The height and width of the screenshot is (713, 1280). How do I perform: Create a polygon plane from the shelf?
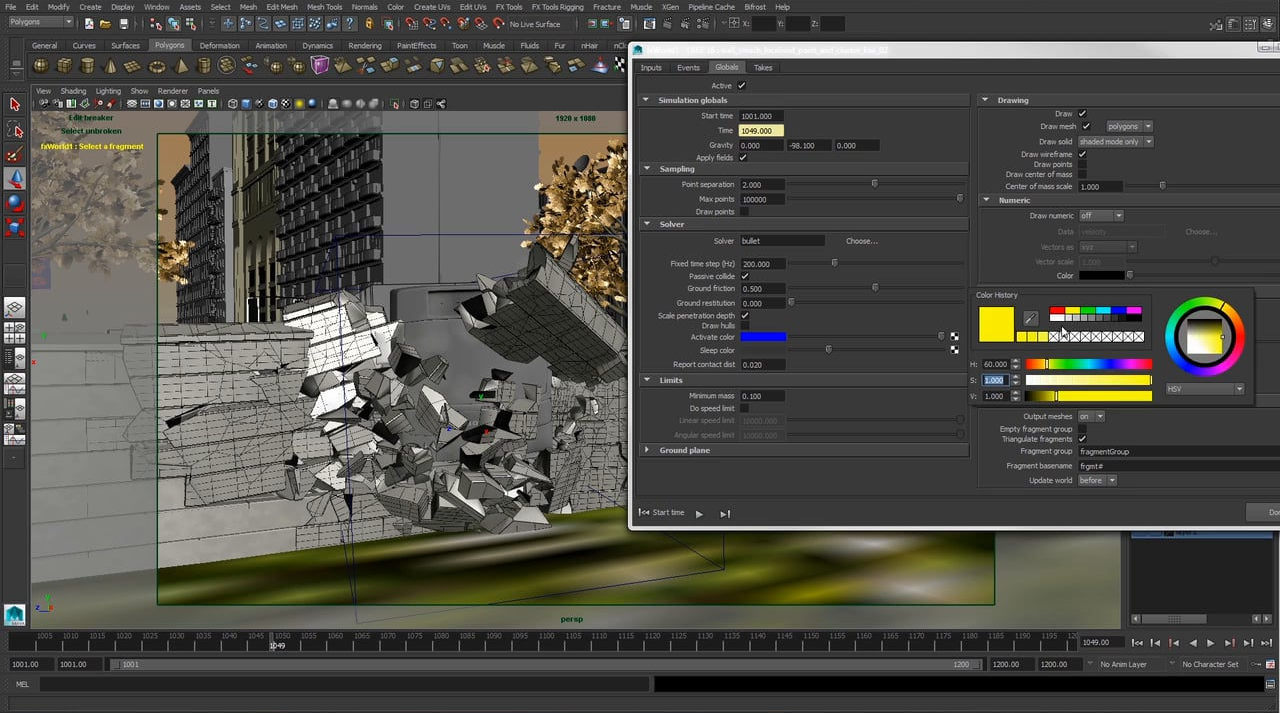pyautogui.click(x=133, y=66)
